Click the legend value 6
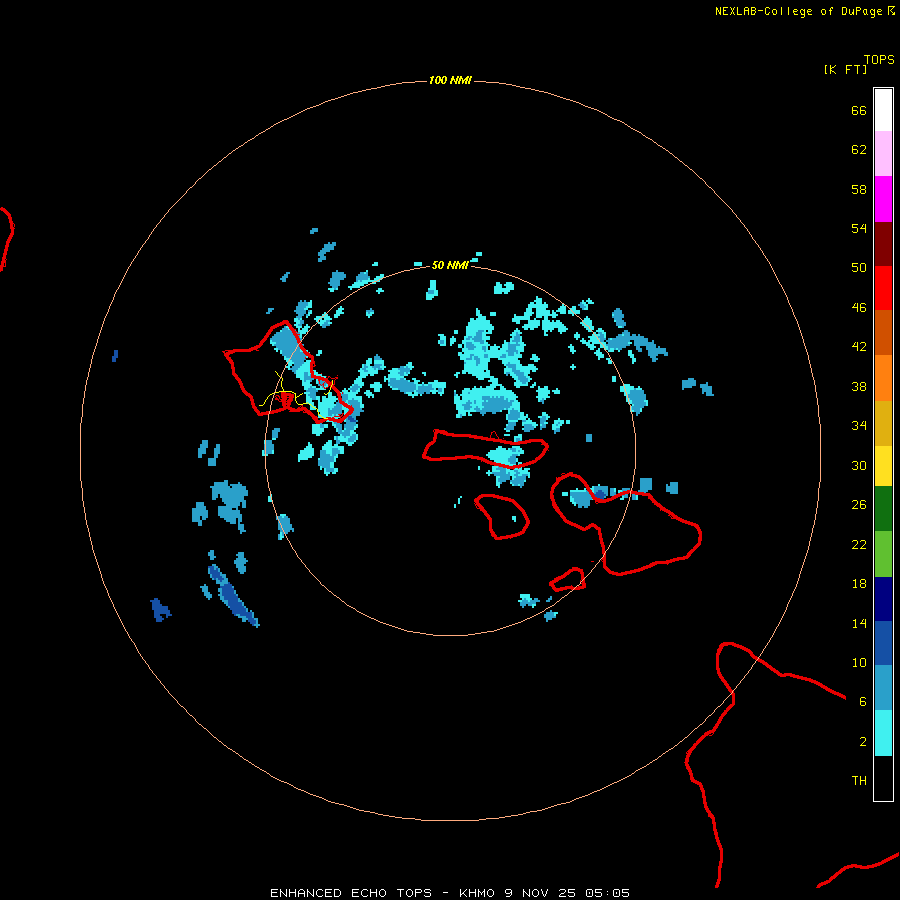 (x=863, y=701)
